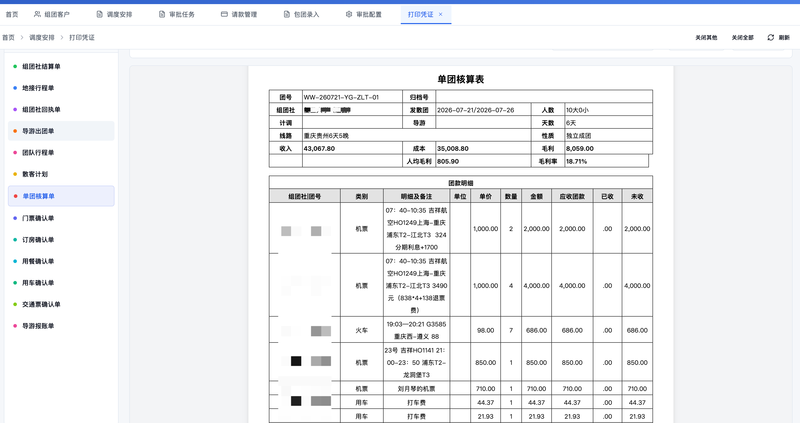Click the date range 2026-07-21/2026-07-26
This screenshot has height=423, width=800.
click(476, 110)
